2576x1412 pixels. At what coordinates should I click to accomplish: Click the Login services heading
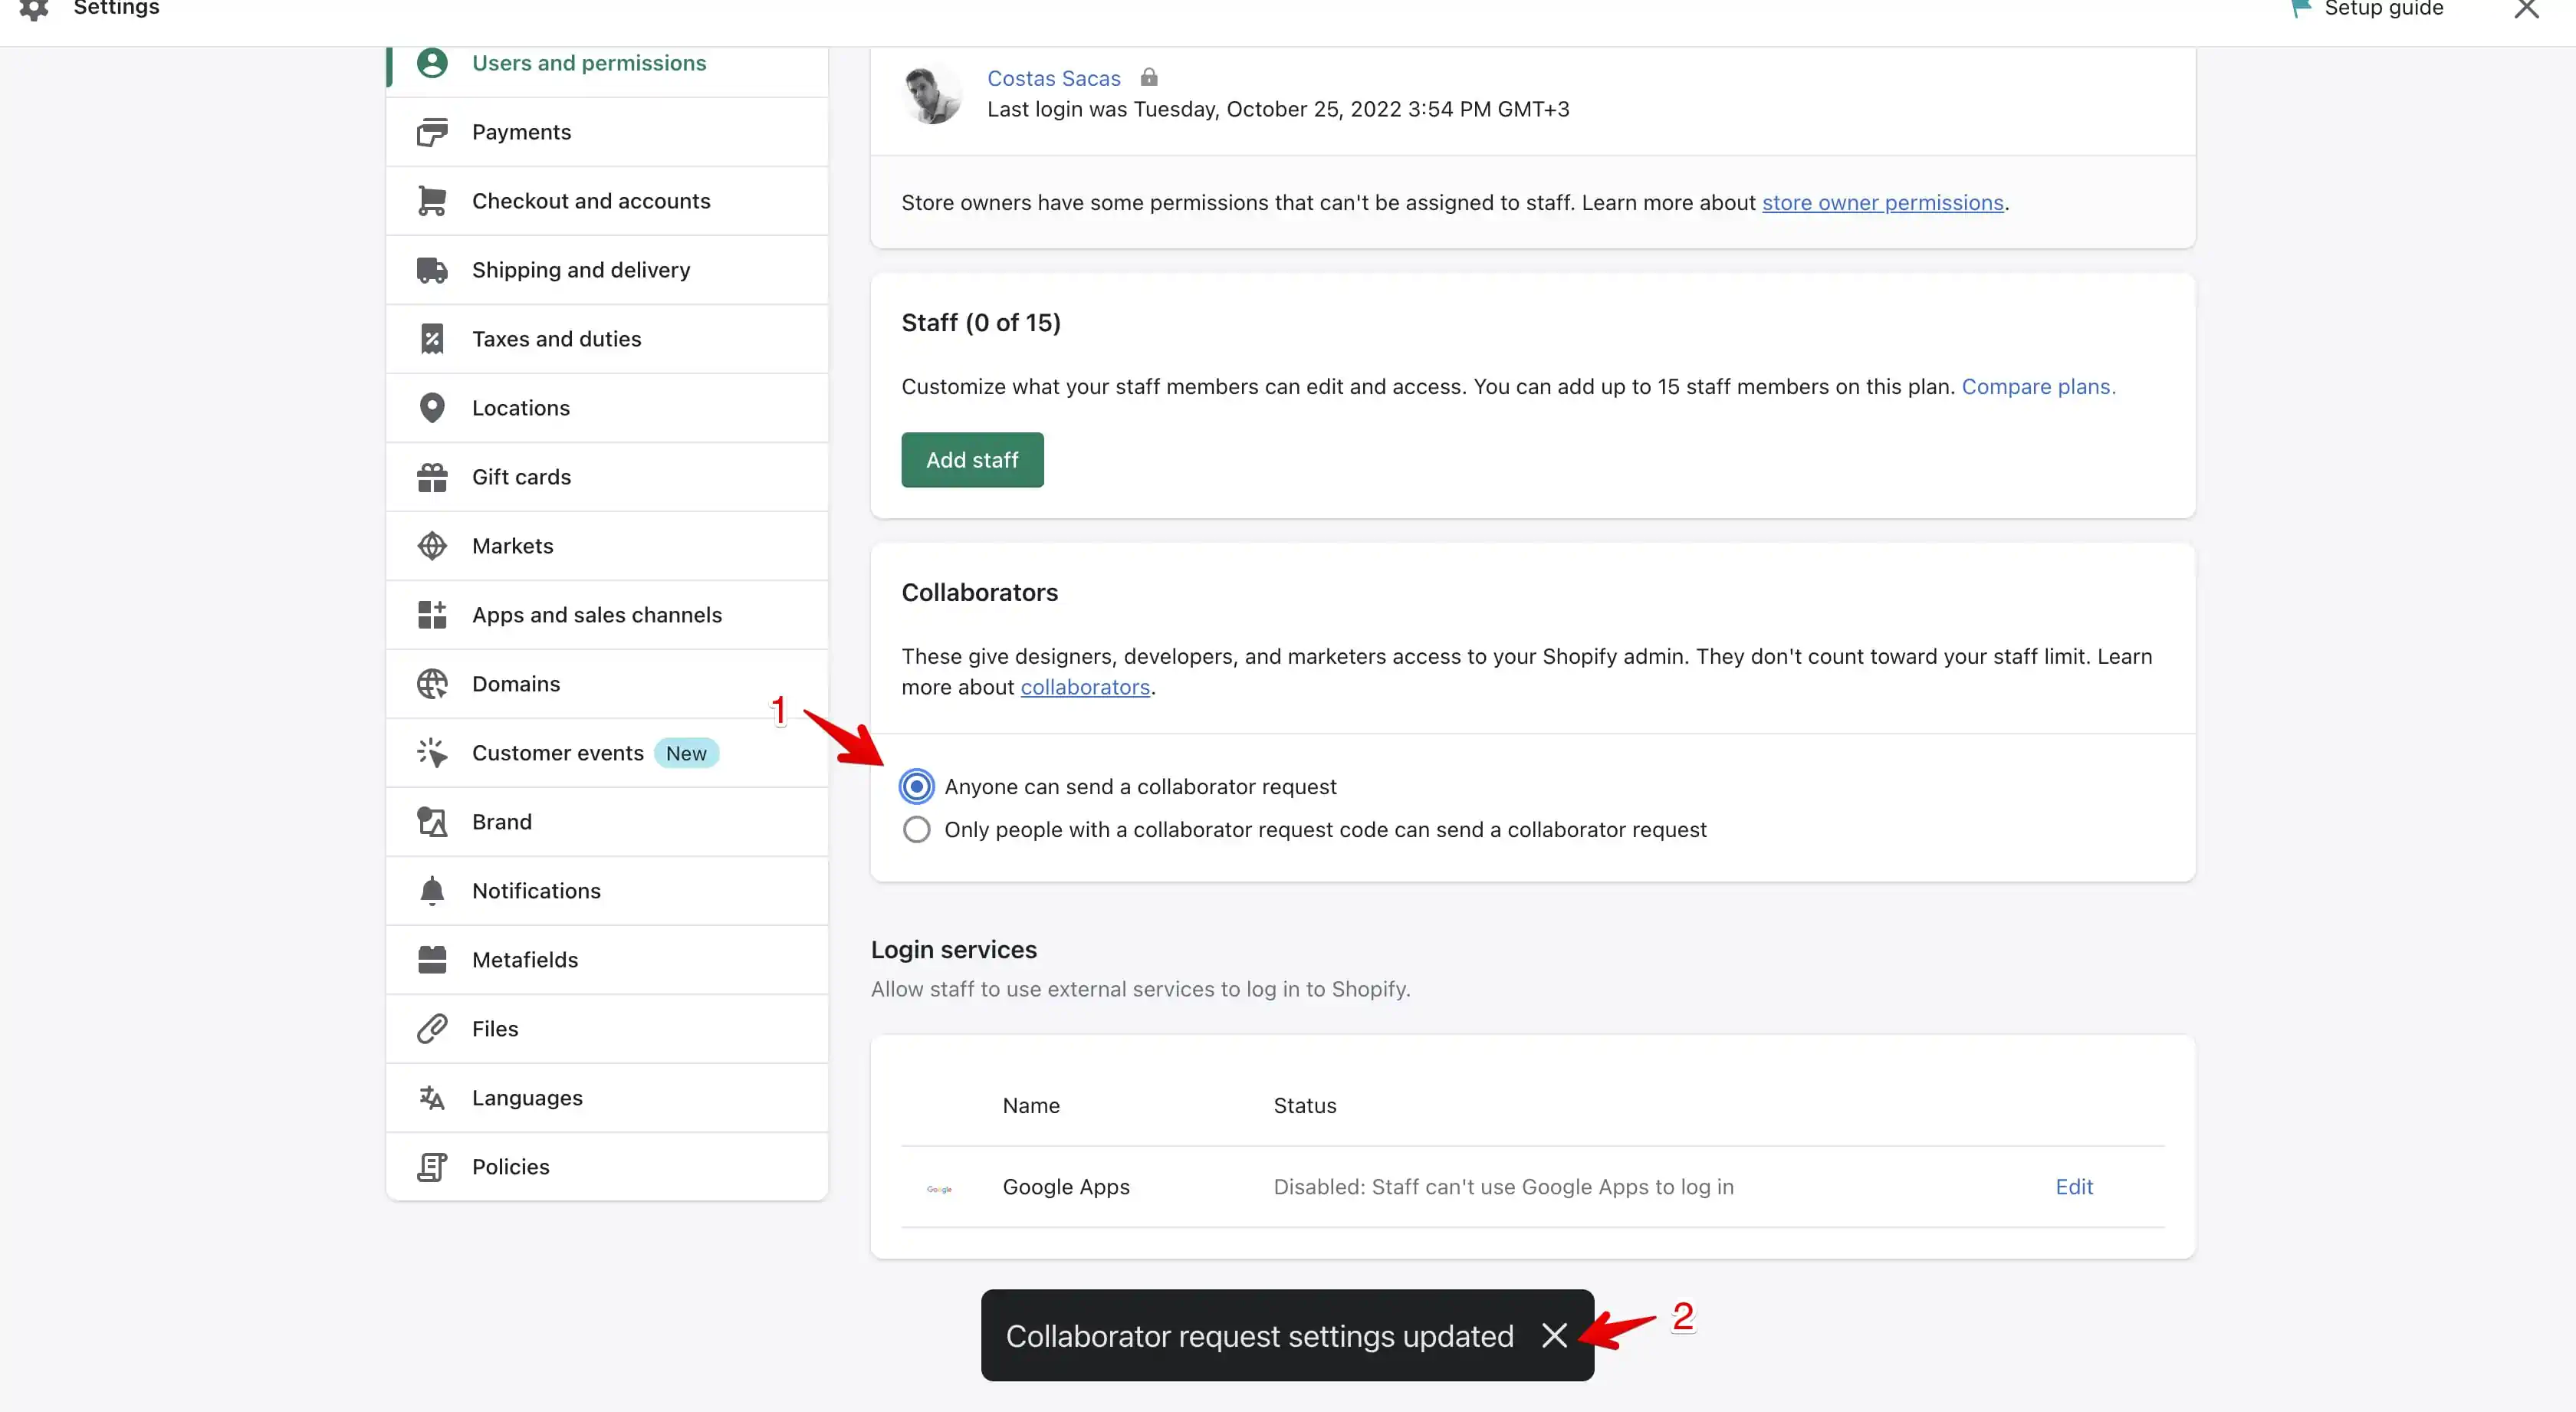click(954, 950)
